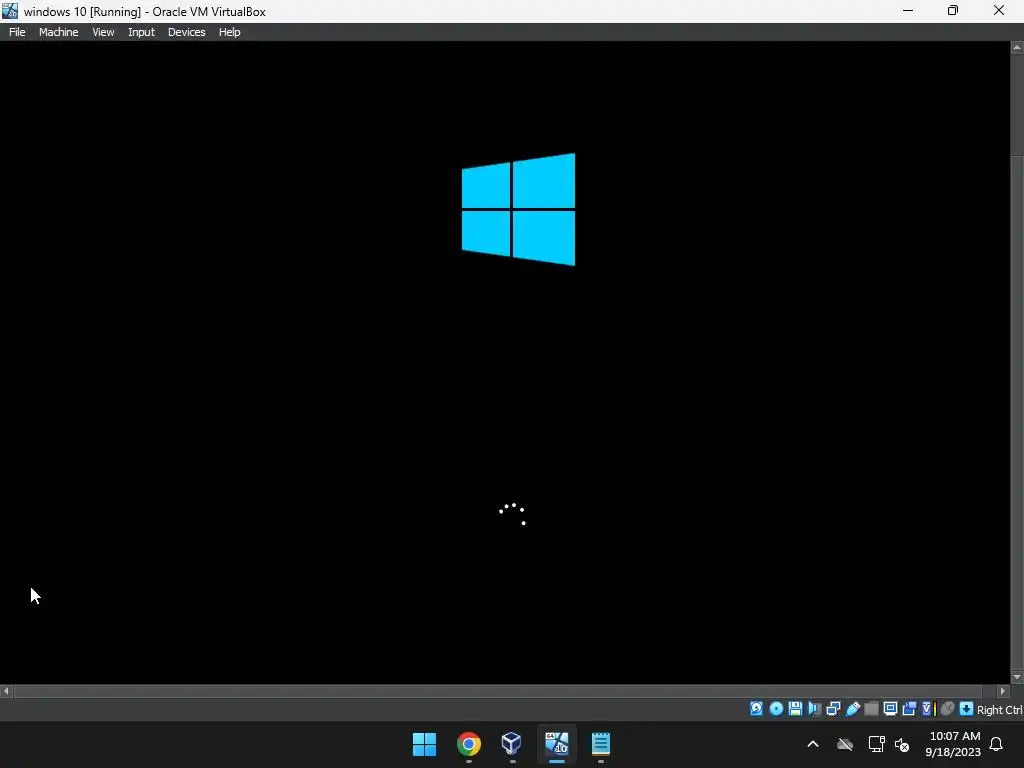Image resolution: width=1024 pixels, height=768 pixels.
Task: Click the OneDrive cloud tray icon
Action: tap(845, 744)
